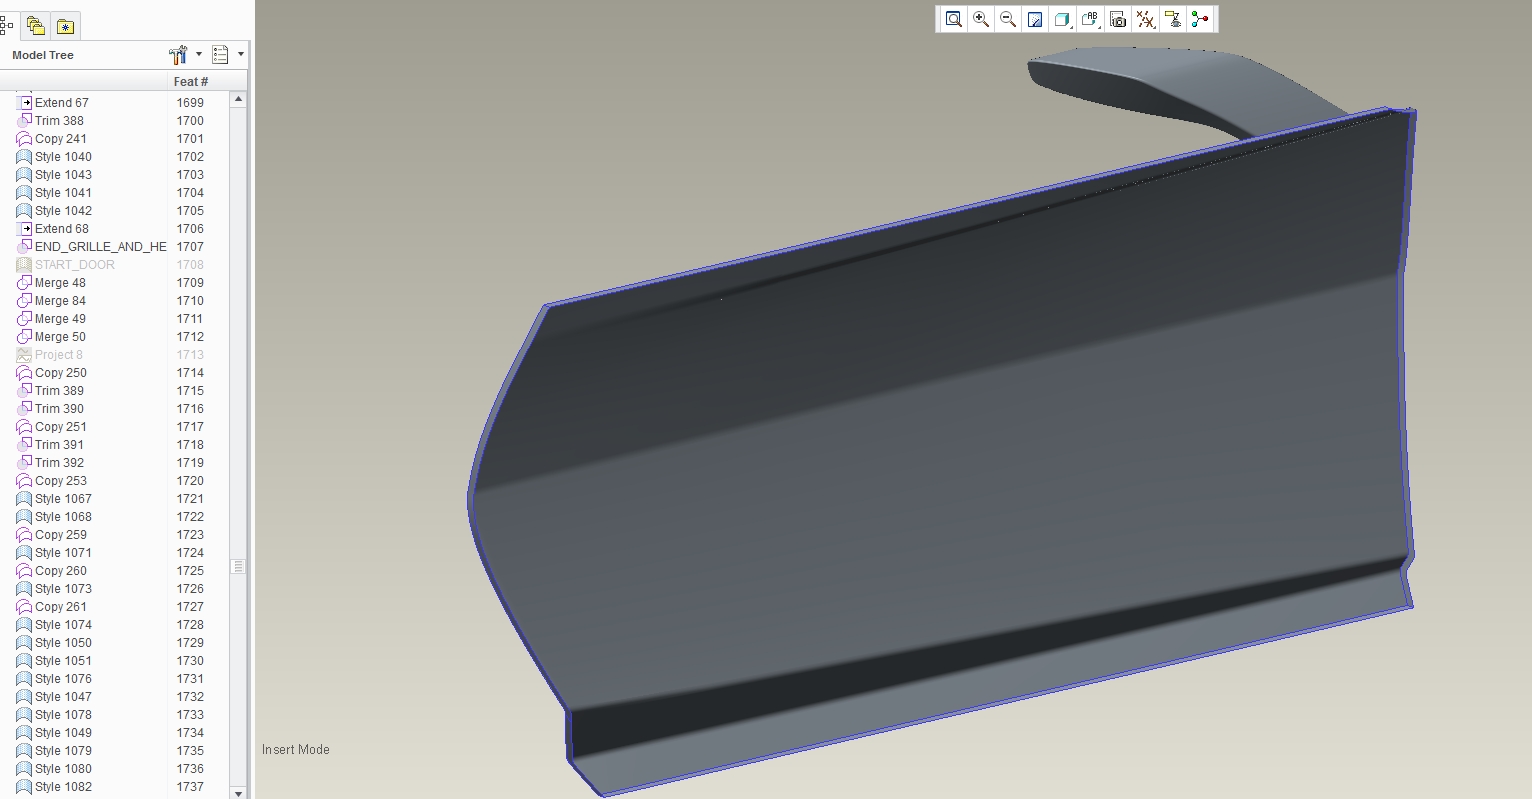Select the Copy 241 feature icon
The image size is (1532, 799).
pyautogui.click(x=25, y=139)
